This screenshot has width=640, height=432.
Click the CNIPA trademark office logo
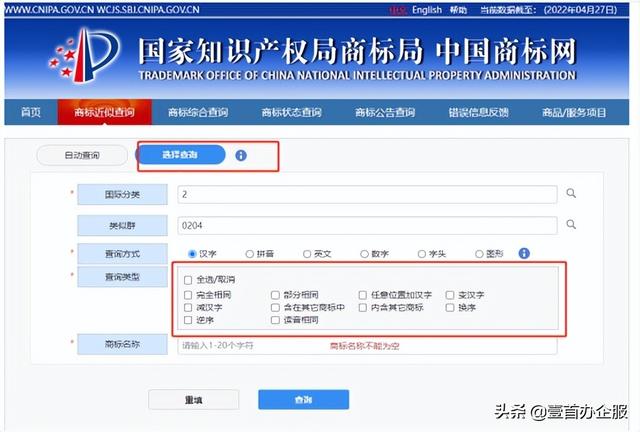tap(85, 55)
